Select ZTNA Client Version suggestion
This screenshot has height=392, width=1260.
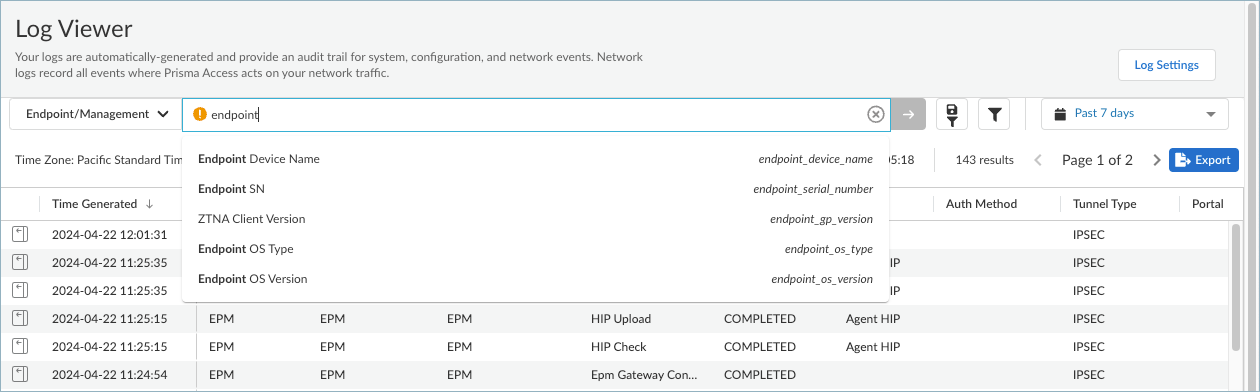535,219
